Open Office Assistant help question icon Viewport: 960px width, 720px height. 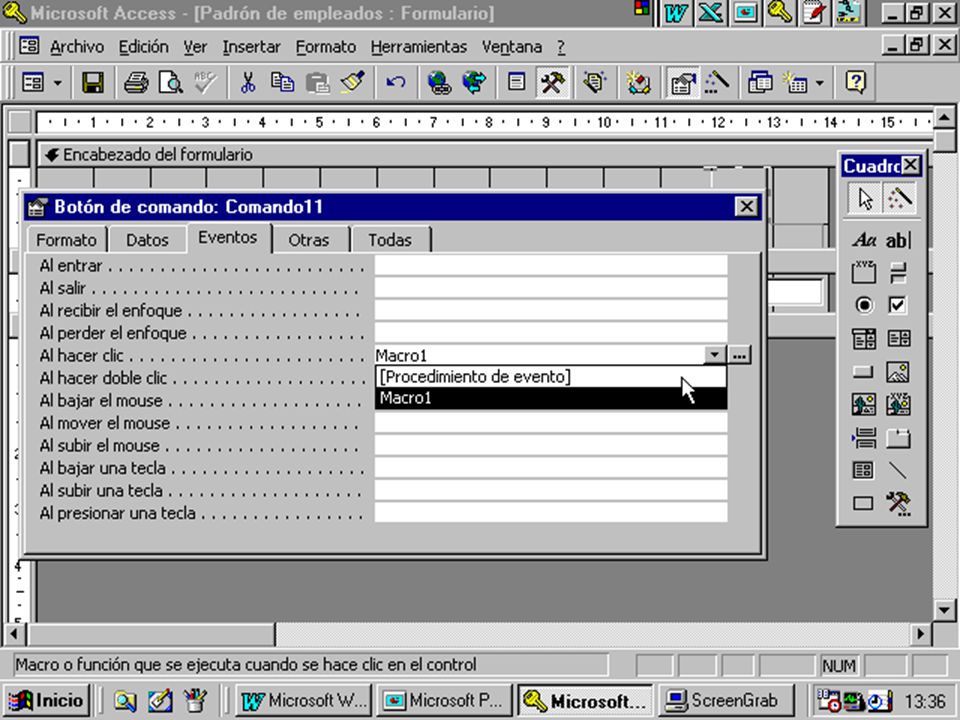(x=856, y=83)
